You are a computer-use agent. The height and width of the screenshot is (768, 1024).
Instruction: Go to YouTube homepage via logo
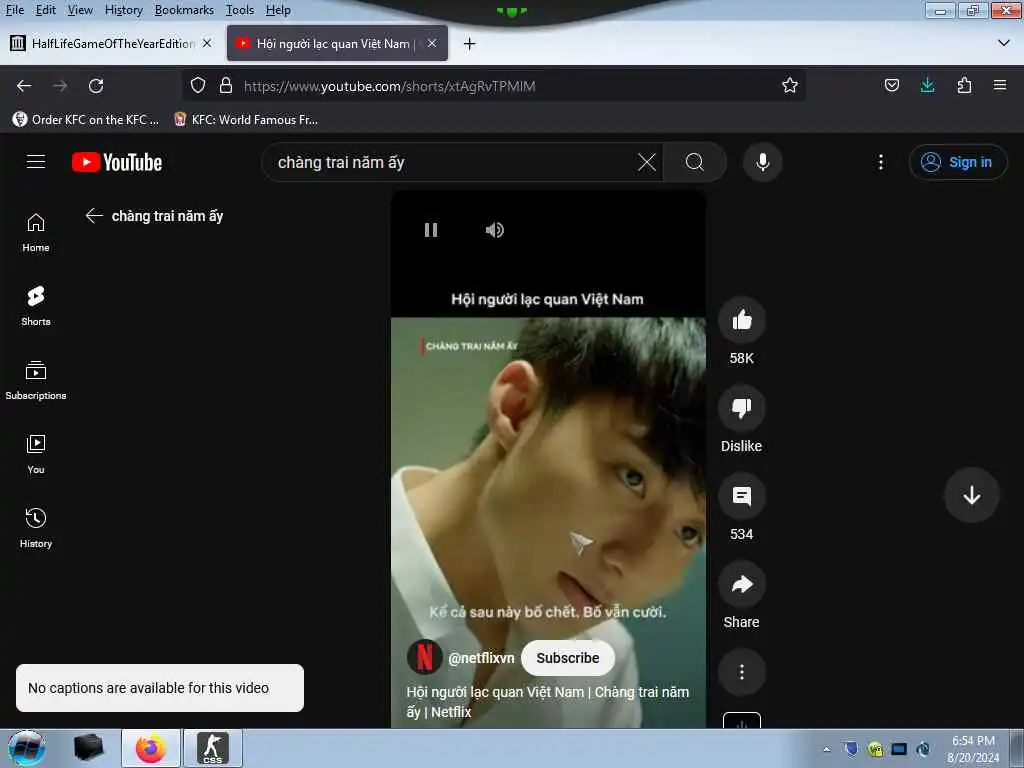click(117, 162)
